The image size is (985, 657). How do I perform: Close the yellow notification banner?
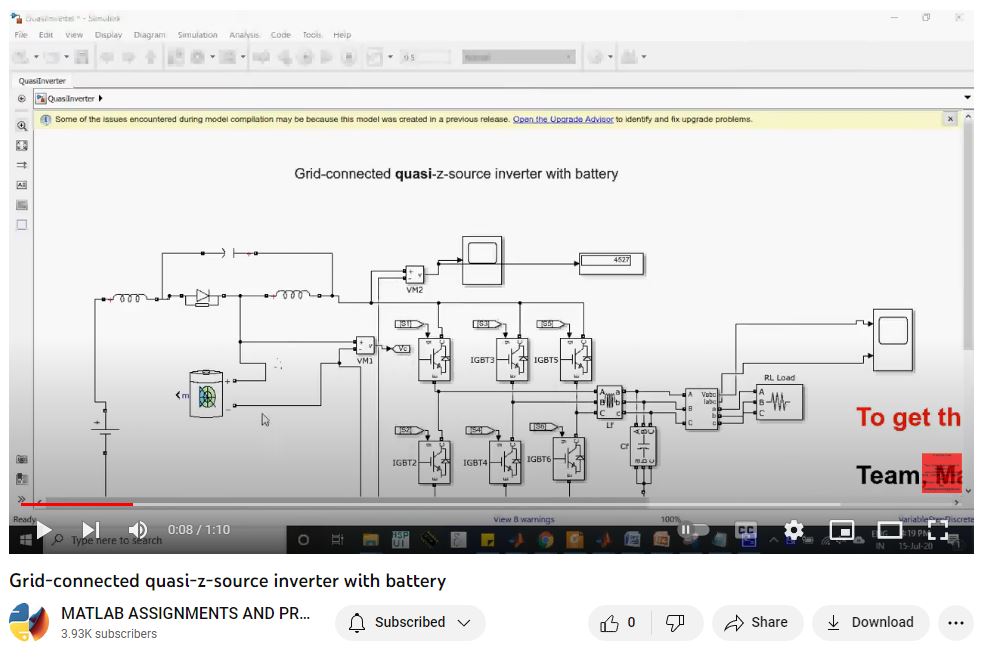950,119
